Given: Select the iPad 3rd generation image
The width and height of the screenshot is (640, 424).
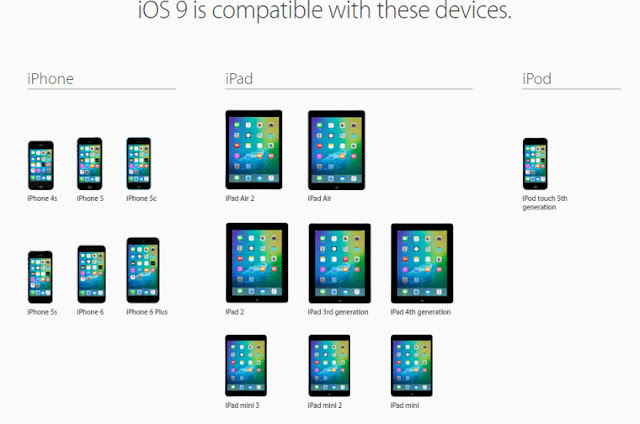Looking at the screenshot, I should coord(340,263).
